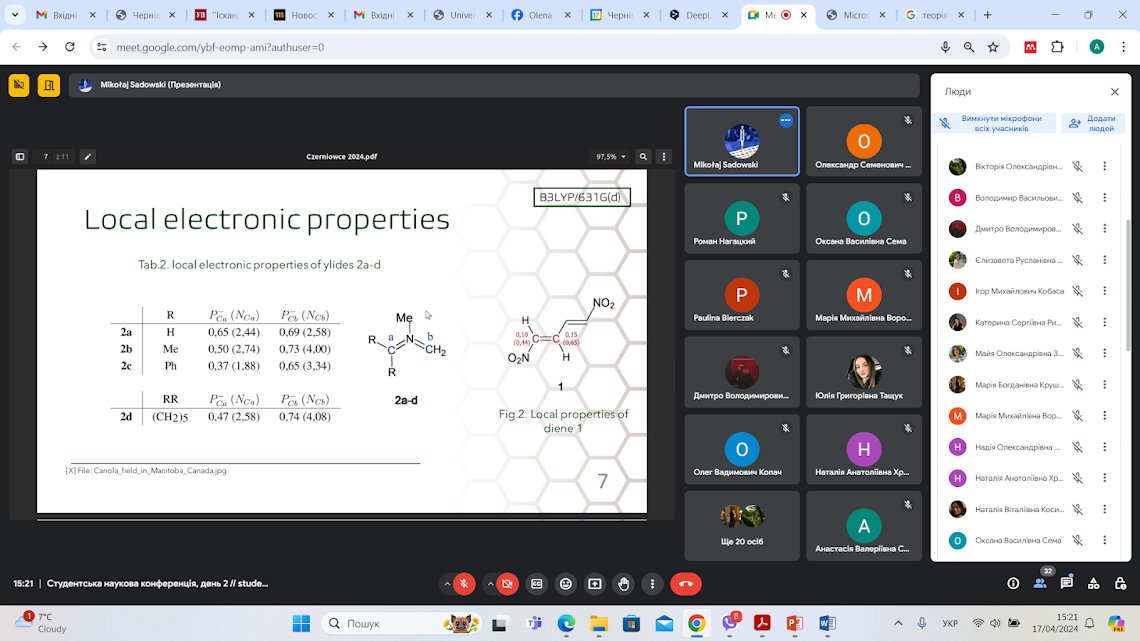Image resolution: width=1140 pixels, height=641 pixels.
Task: Reload the page
Action: point(70,47)
